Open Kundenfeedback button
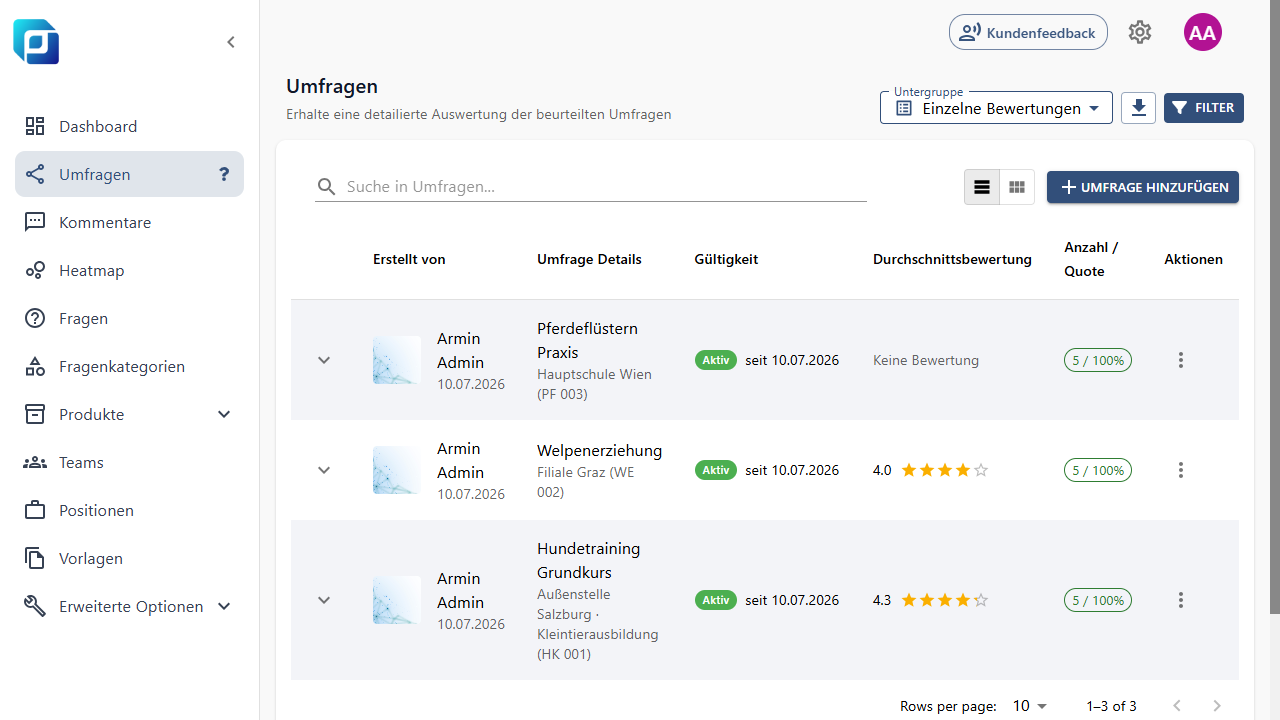Image resolution: width=1280 pixels, height=720 pixels. (x=1028, y=32)
